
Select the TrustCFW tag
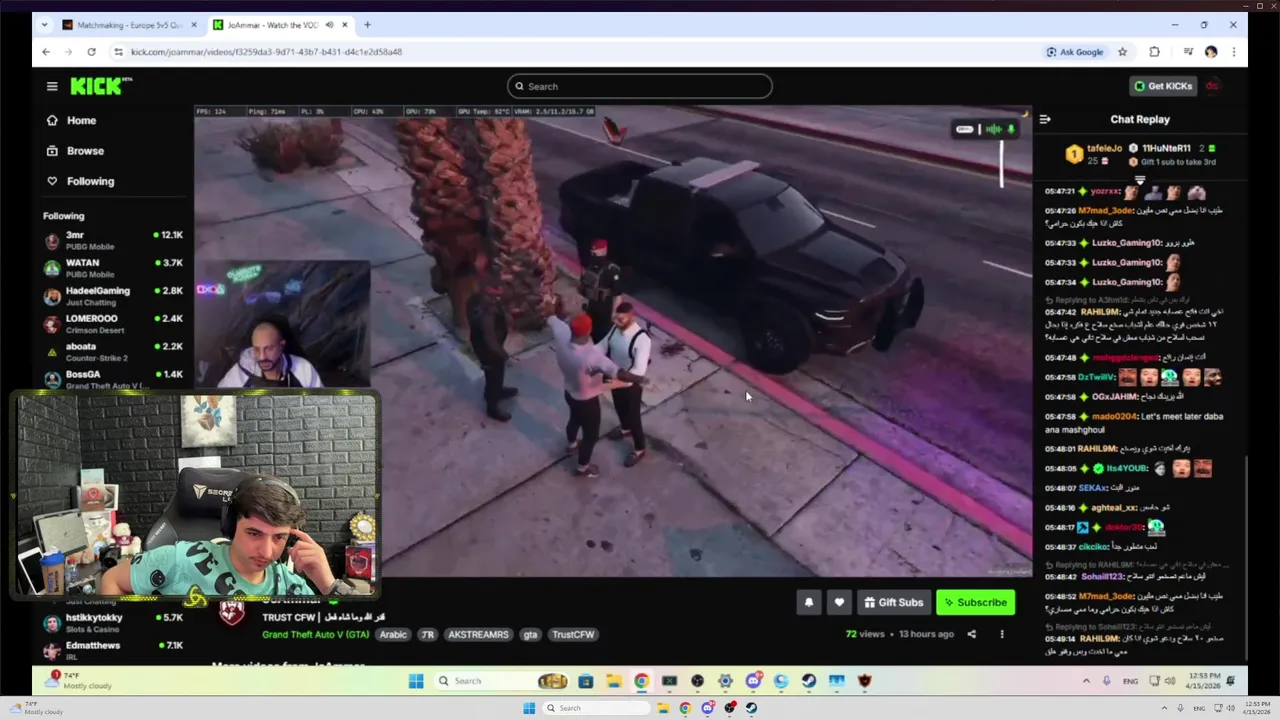pyautogui.click(x=573, y=634)
